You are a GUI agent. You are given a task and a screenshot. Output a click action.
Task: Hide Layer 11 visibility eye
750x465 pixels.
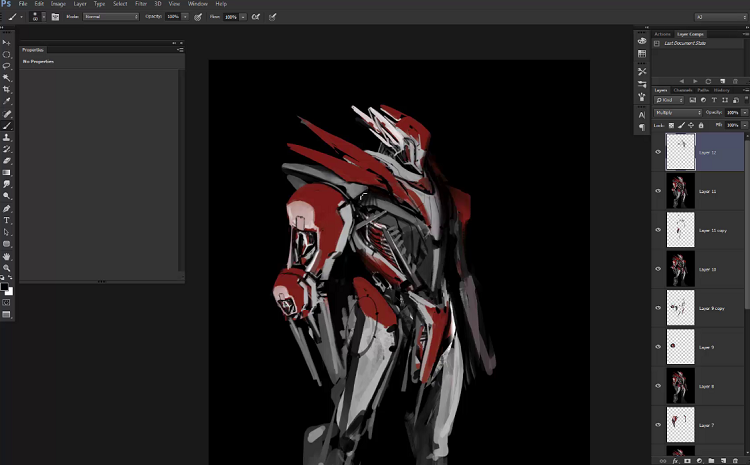click(658, 191)
